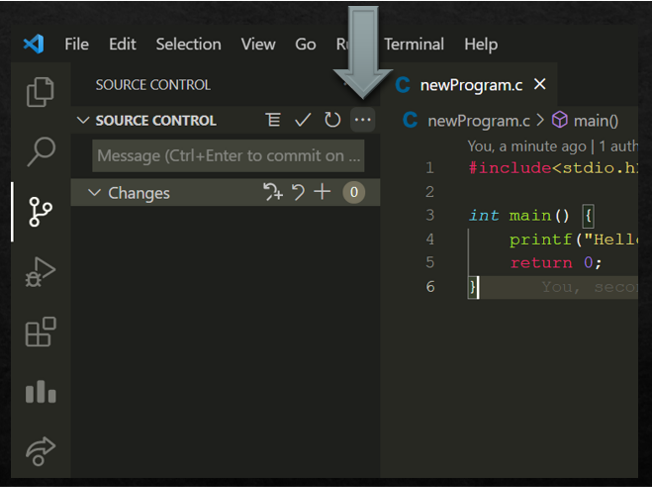The width and height of the screenshot is (652, 487).
Task: Click the purple cube symbol icon in breadcrumb
Action: click(x=560, y=120)
